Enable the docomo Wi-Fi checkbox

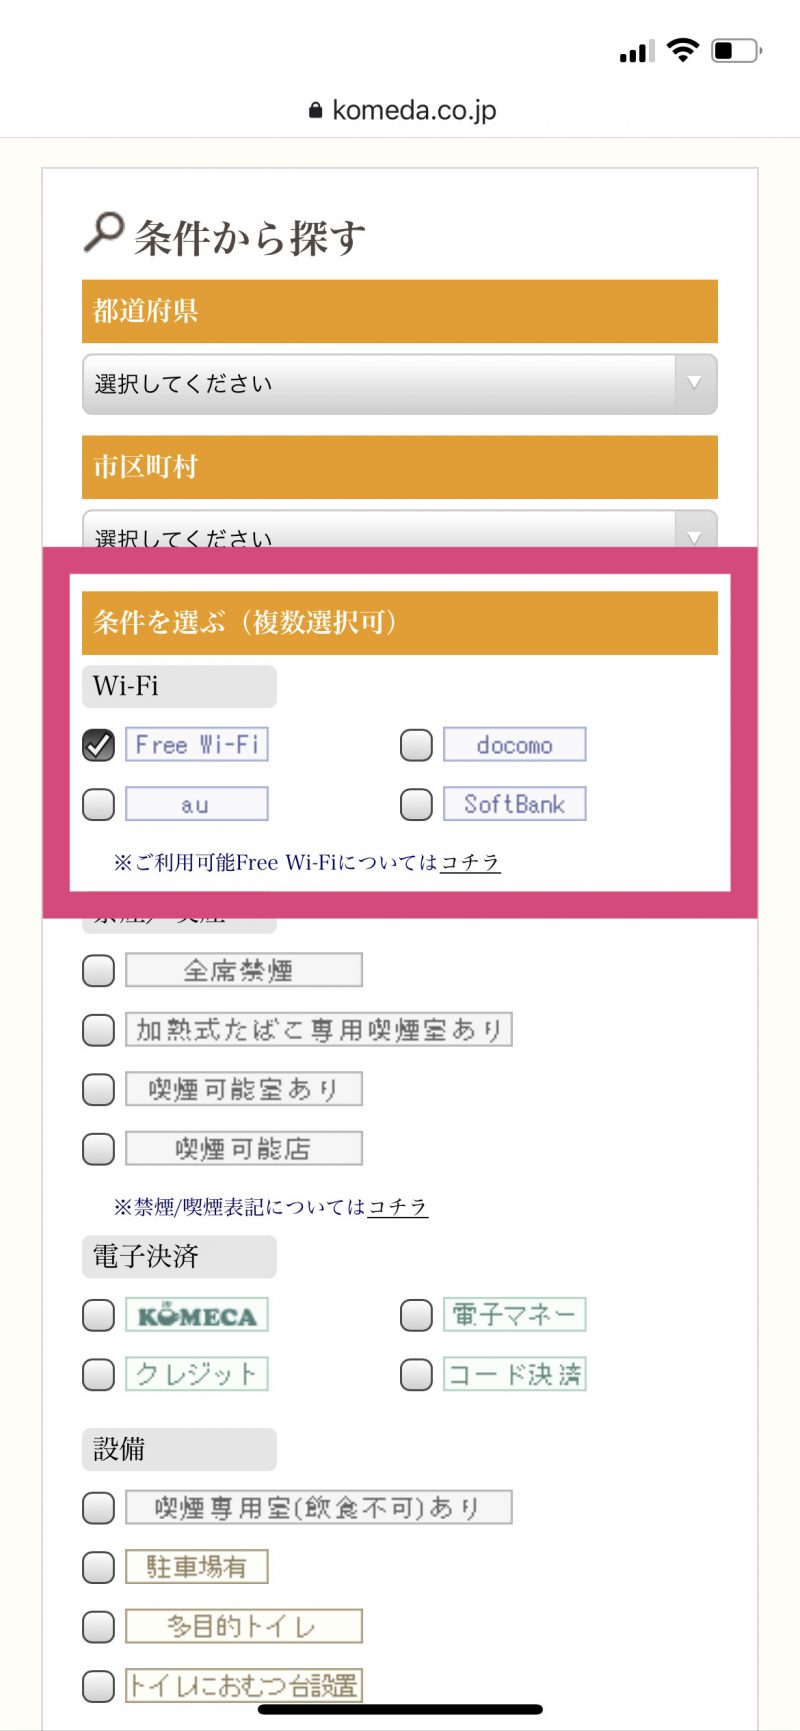415,744
